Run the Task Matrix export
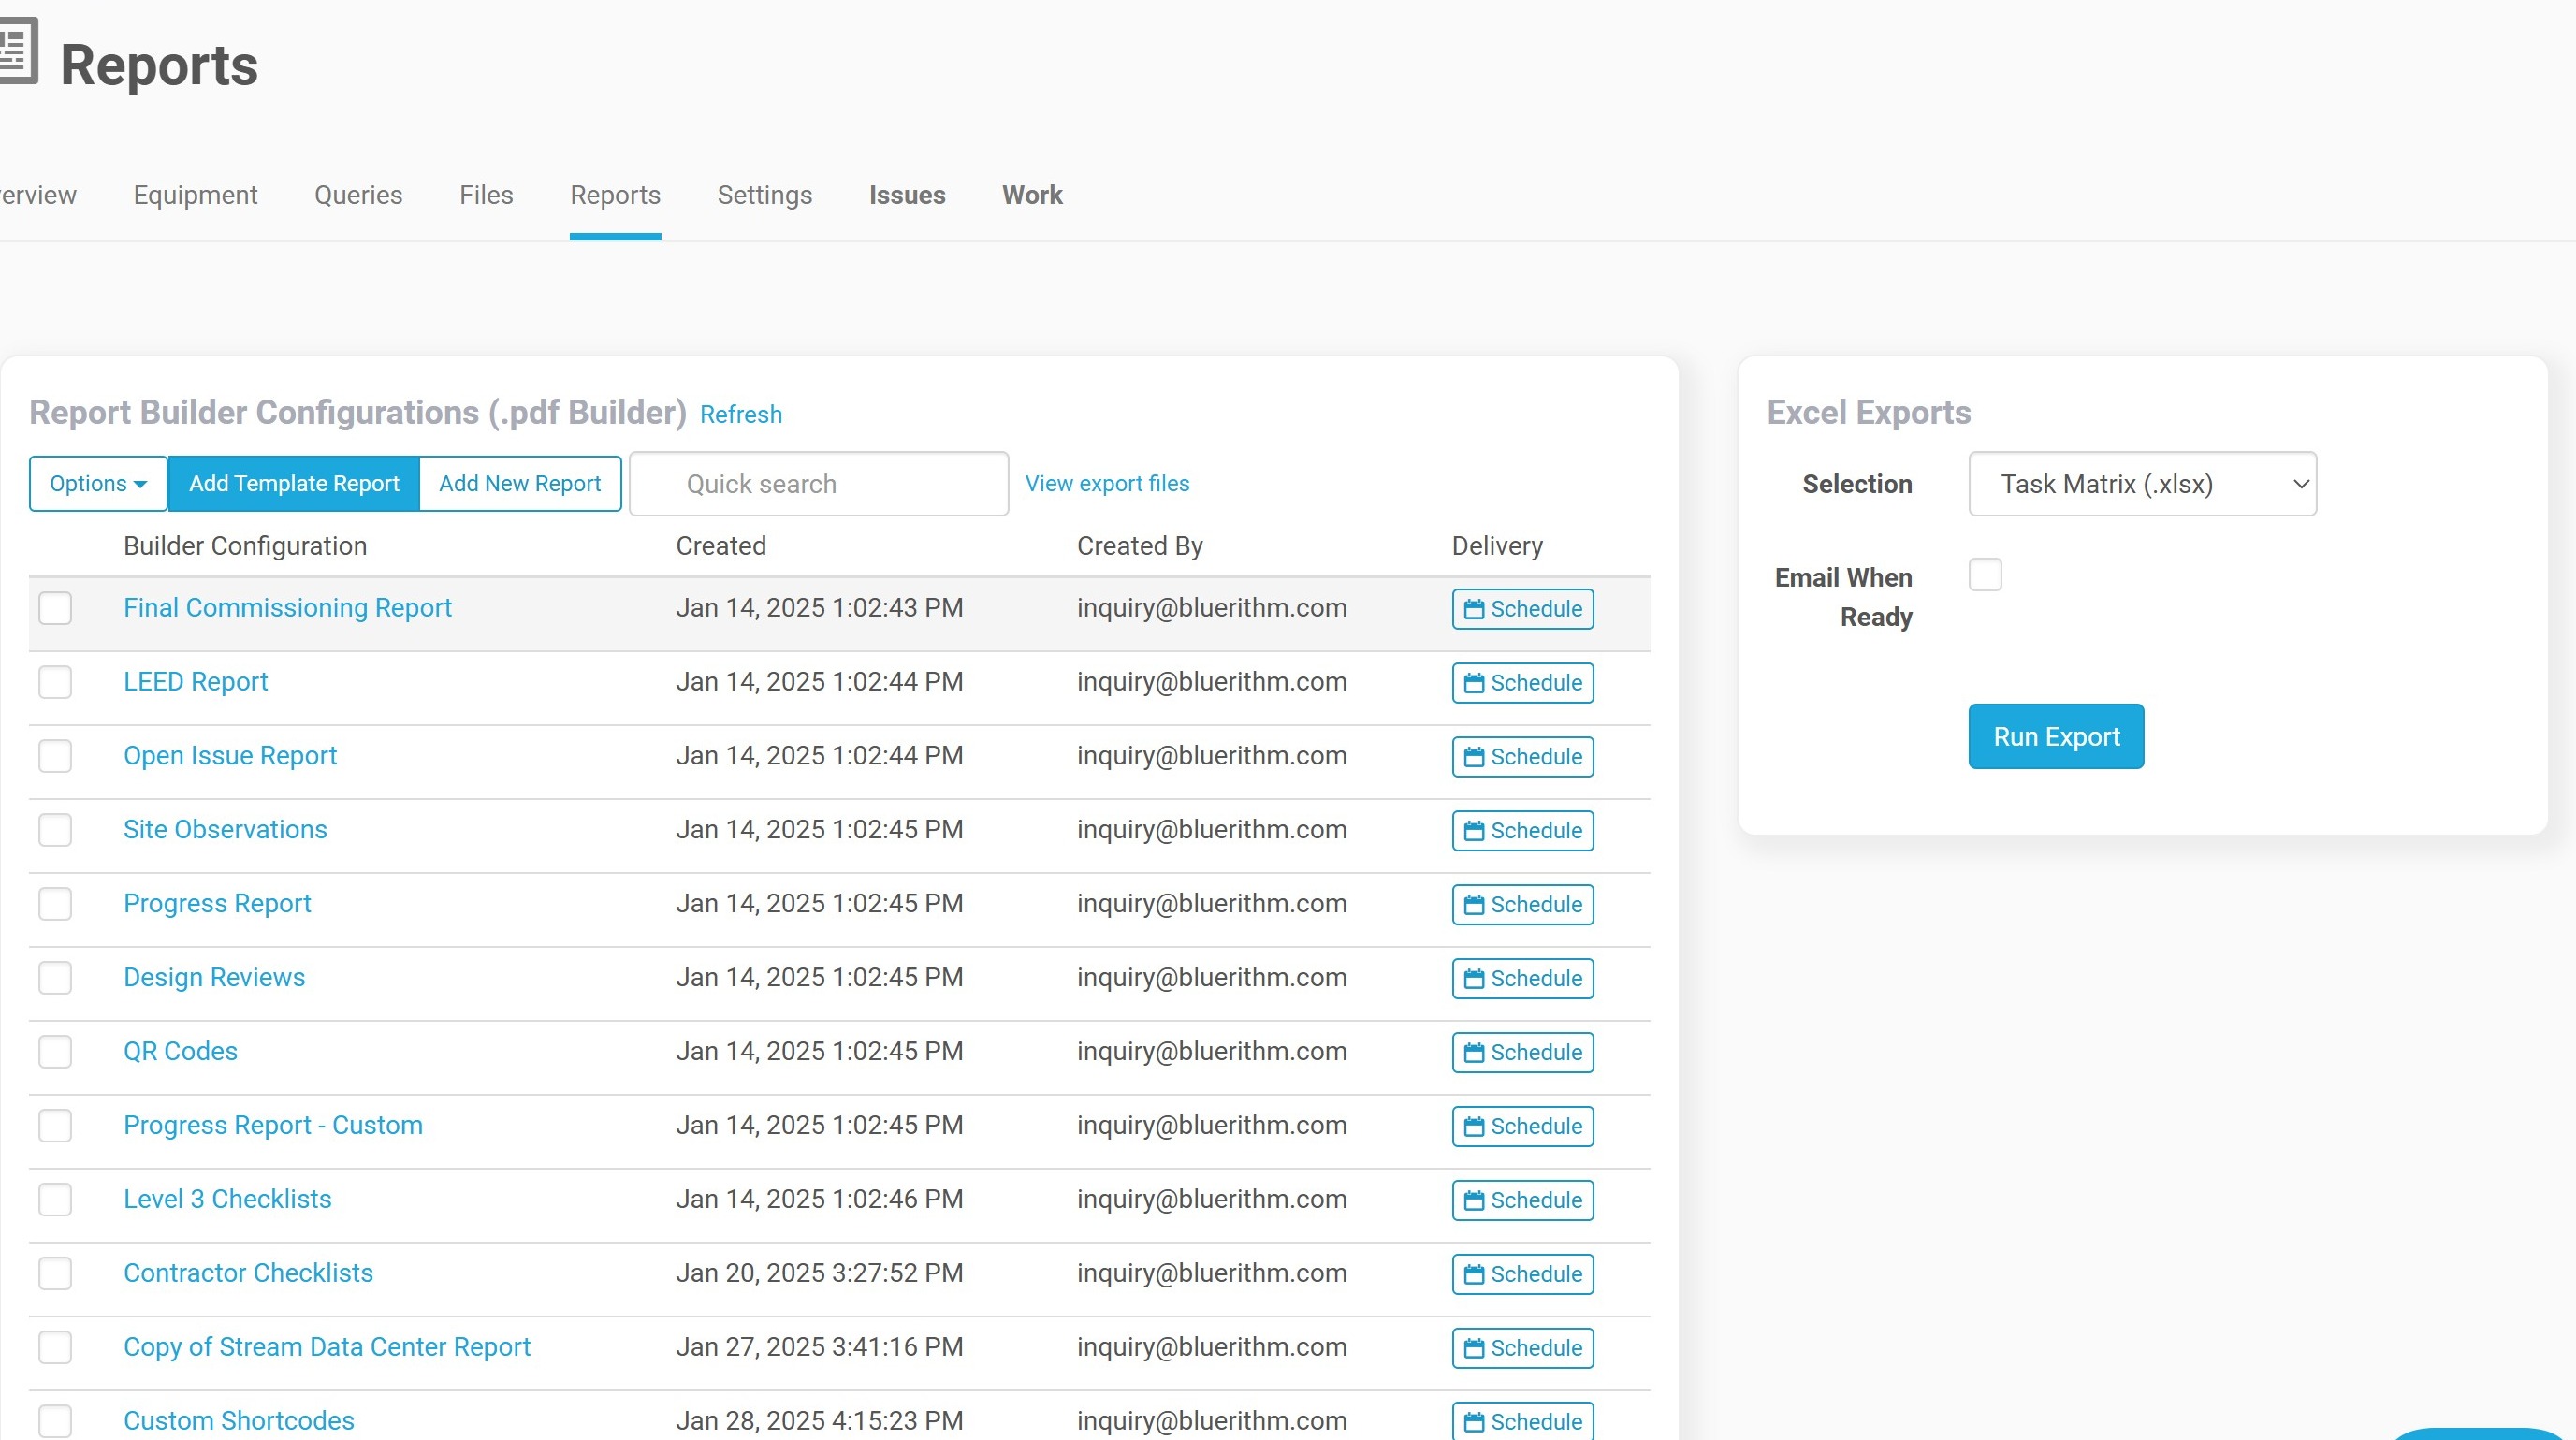Viewport: 2576px width, 1440px height. [2055, 736]
